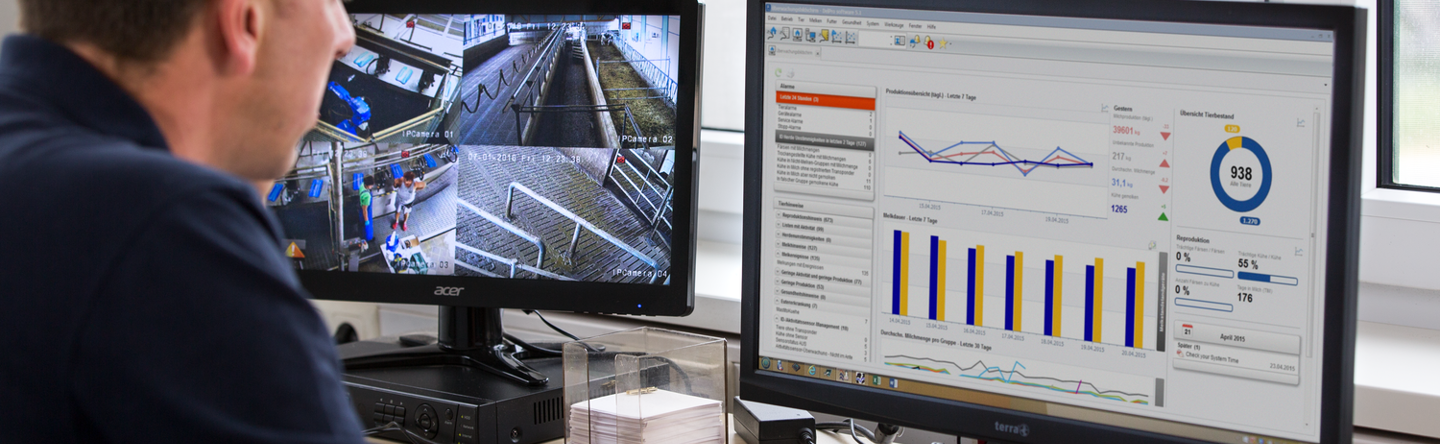
Task: Click the 938 animals donut chart
Action: click(x=1240, y=173)
